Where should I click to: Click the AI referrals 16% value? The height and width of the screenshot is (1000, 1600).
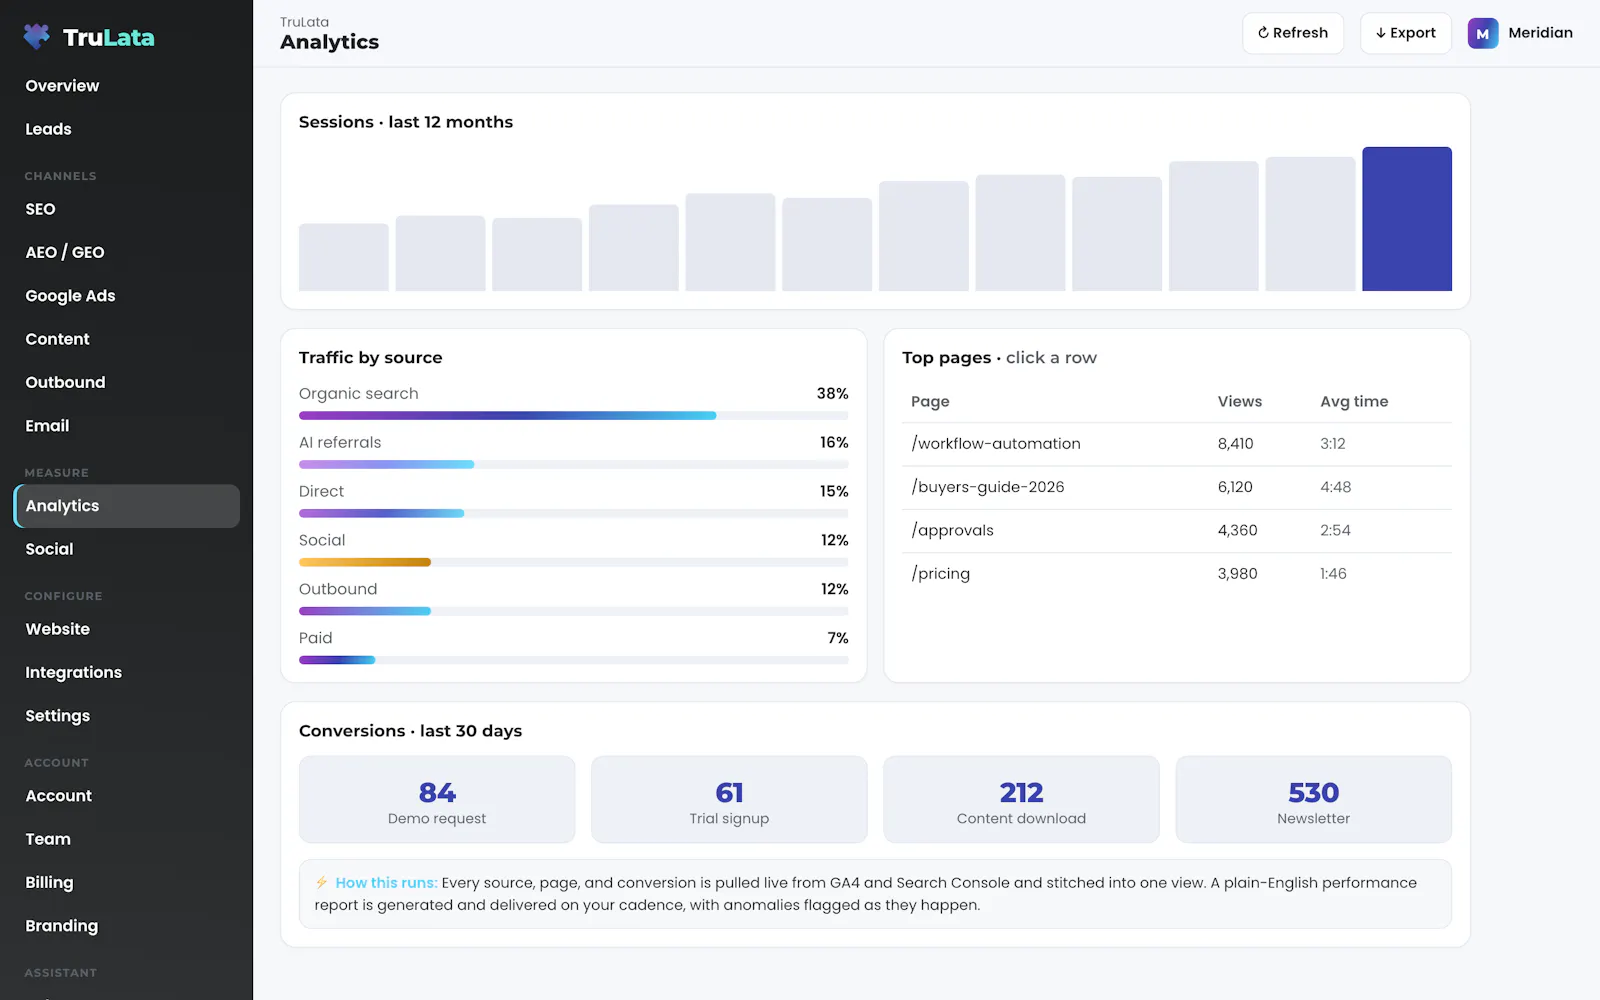834,442
